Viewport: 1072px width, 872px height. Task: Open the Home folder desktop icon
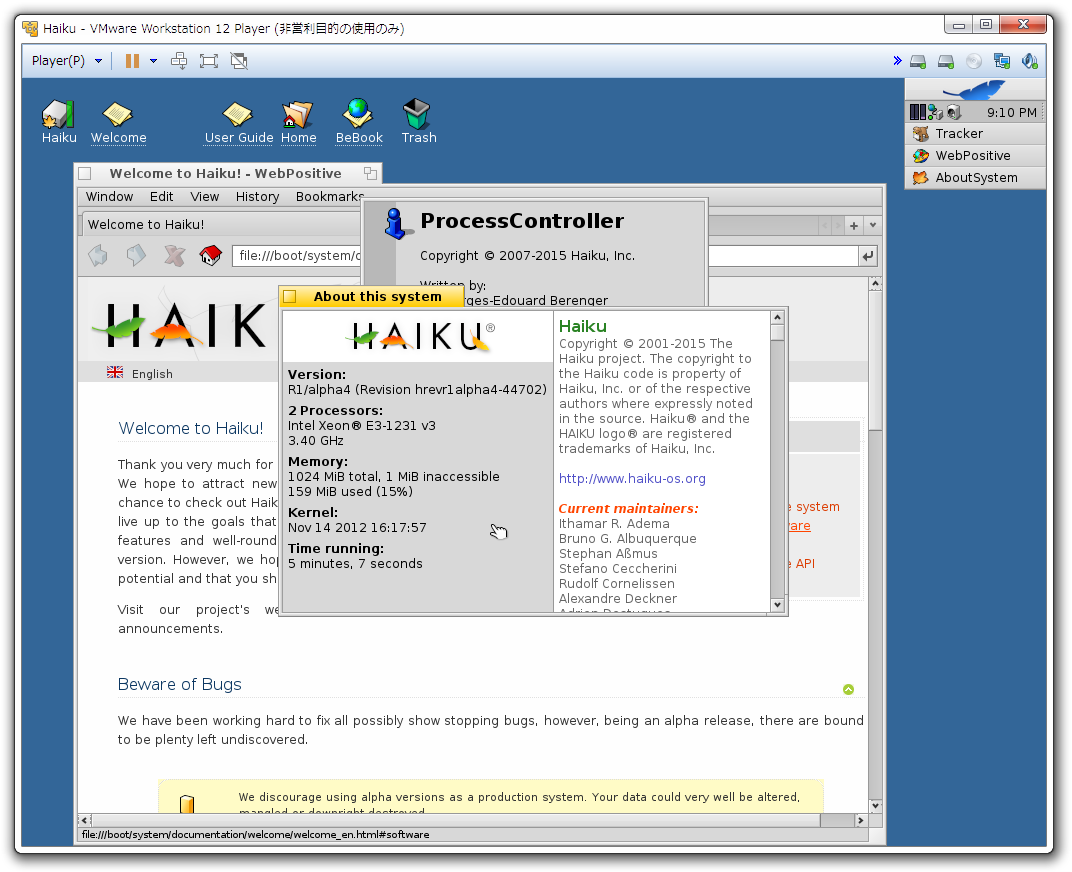click(298, 122)
